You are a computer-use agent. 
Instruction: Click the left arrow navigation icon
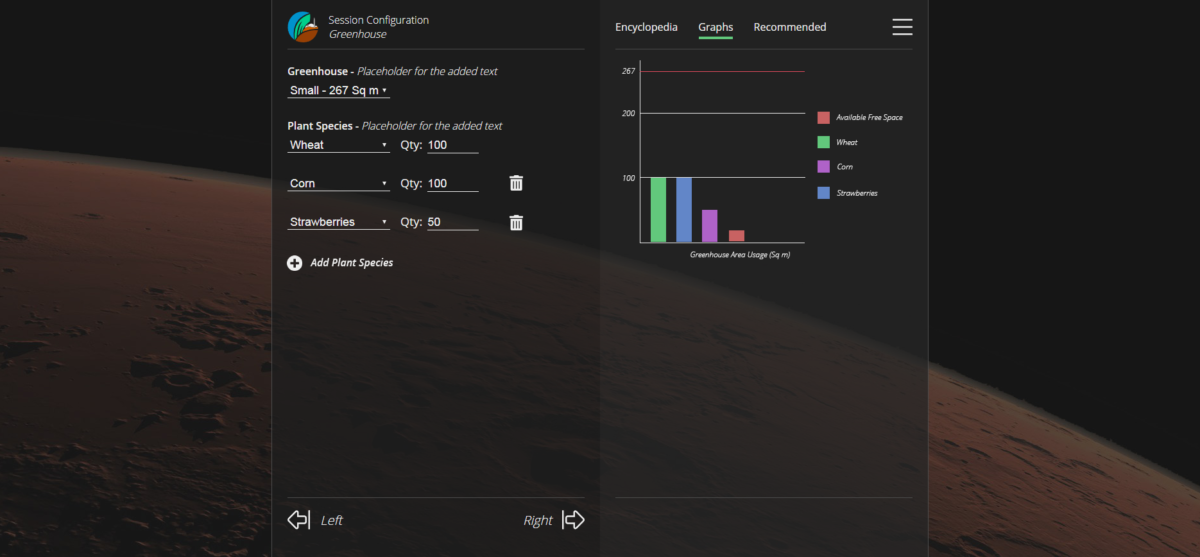[x=299, y=520]
